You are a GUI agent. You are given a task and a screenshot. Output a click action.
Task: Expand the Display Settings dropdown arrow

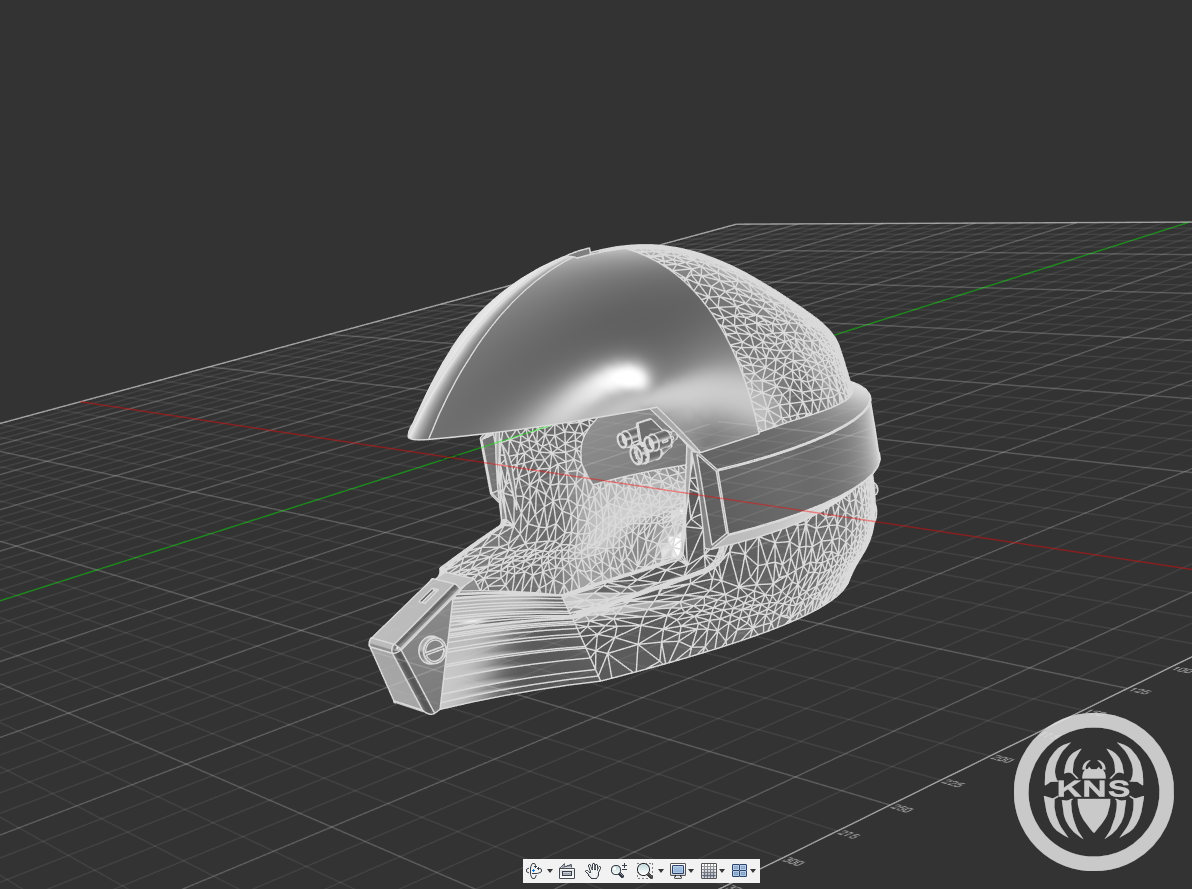click(691, 872)
